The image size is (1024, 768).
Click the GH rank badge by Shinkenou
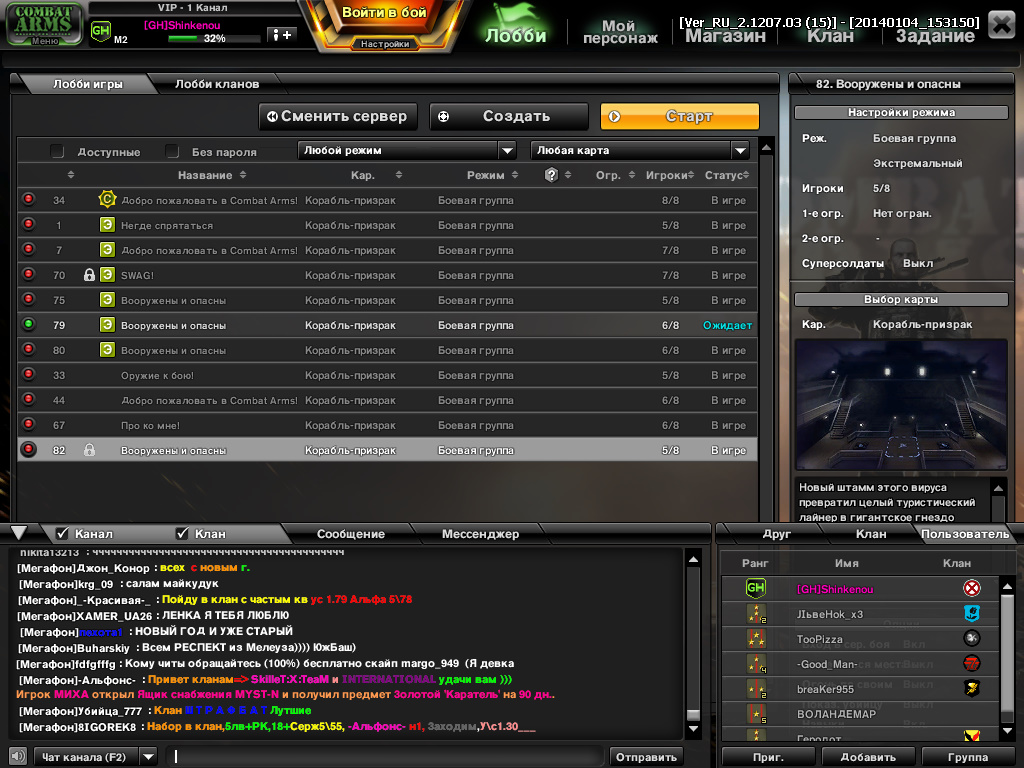click(x=101, y=31)
